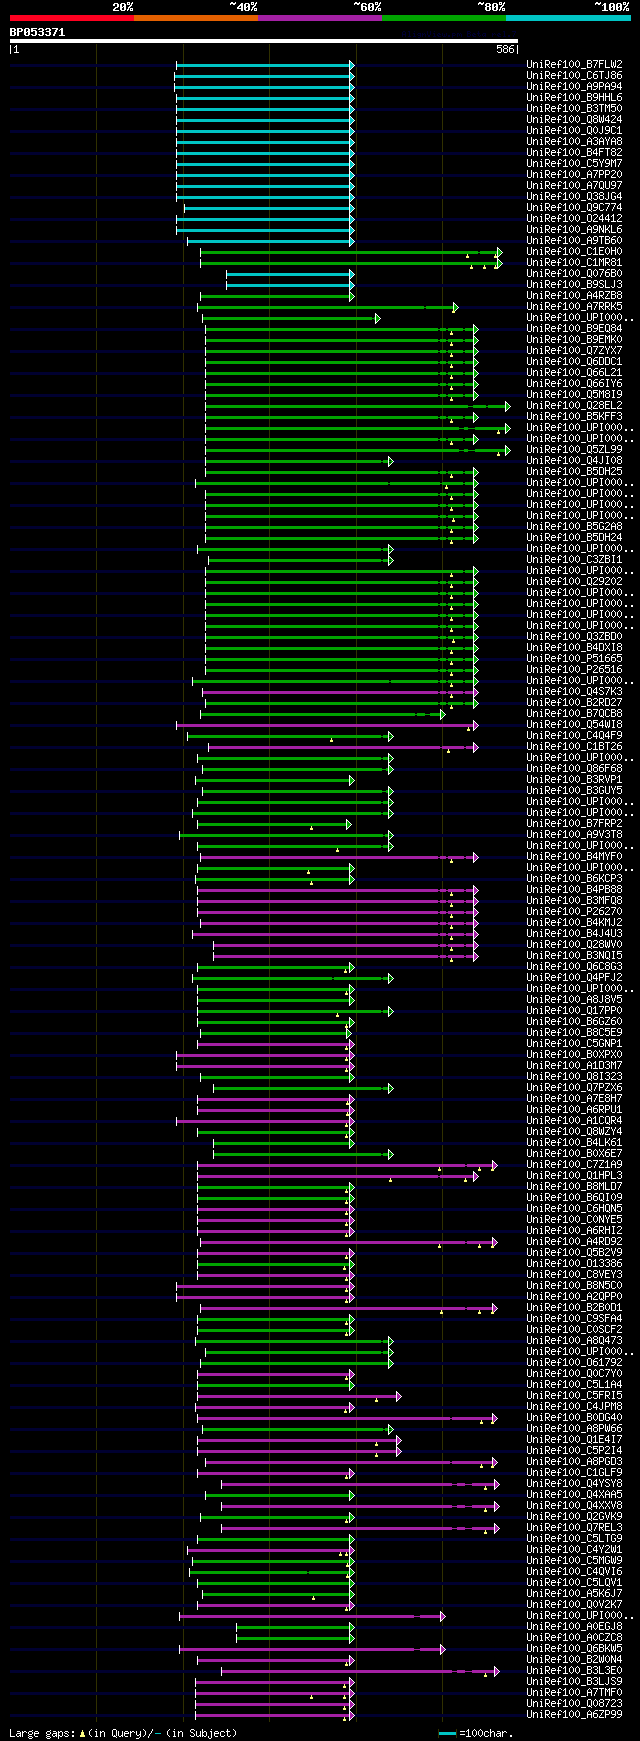This screenshot has width=640, height=1741.
Task: Click the purple ~60% identity legend segment
Action: tap(320, 18)
